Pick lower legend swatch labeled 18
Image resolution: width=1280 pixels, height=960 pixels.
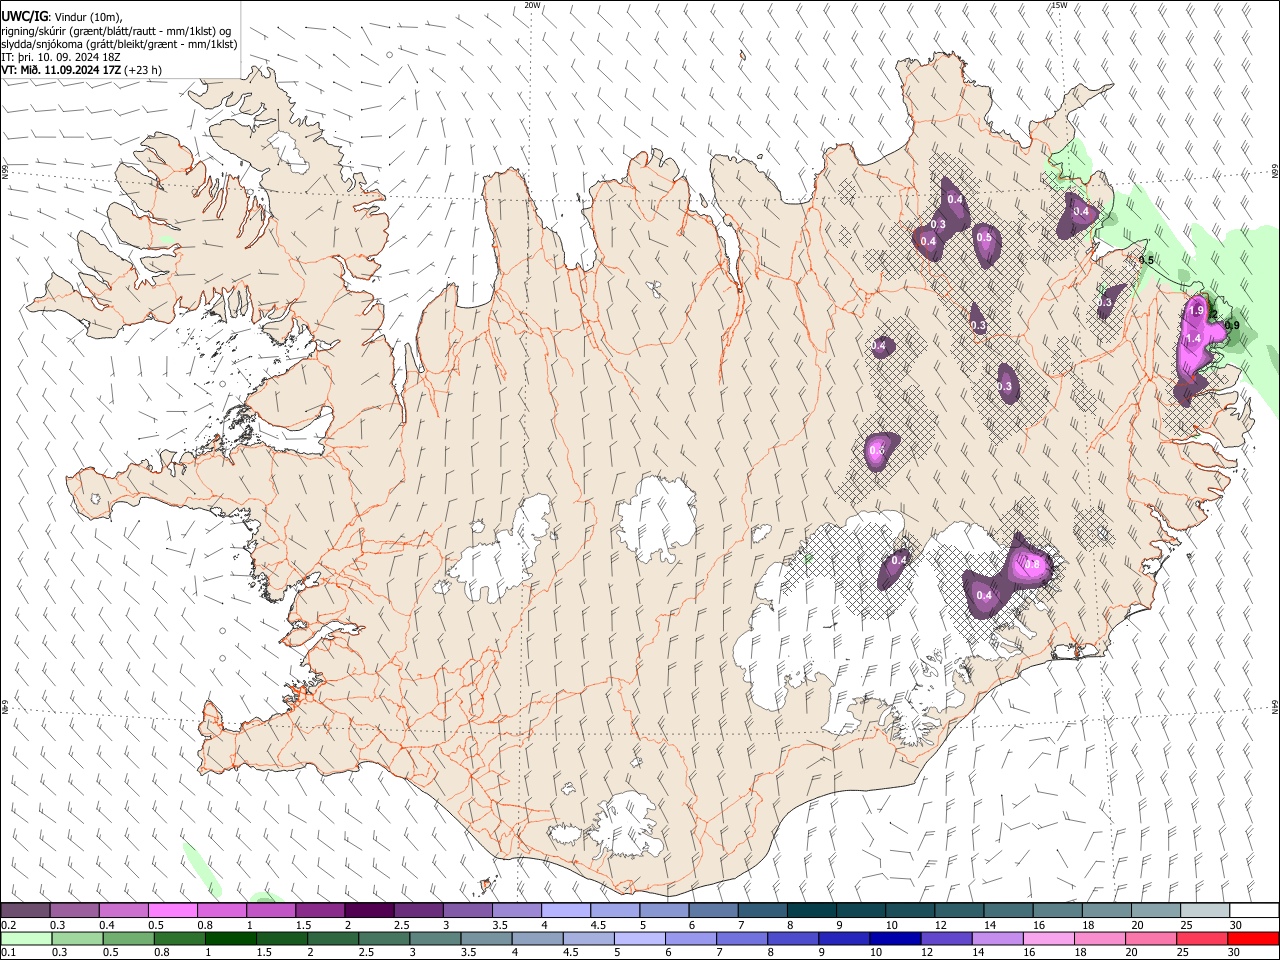(1099, 938)
